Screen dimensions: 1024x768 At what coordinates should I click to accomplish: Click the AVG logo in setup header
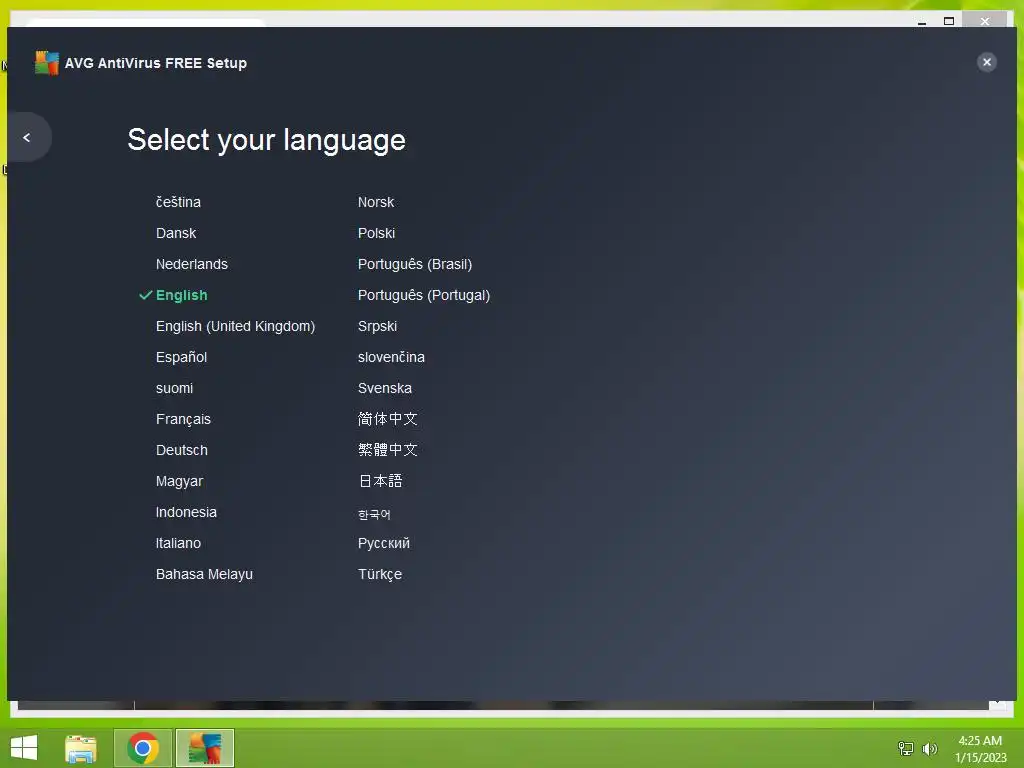[46, 63]
